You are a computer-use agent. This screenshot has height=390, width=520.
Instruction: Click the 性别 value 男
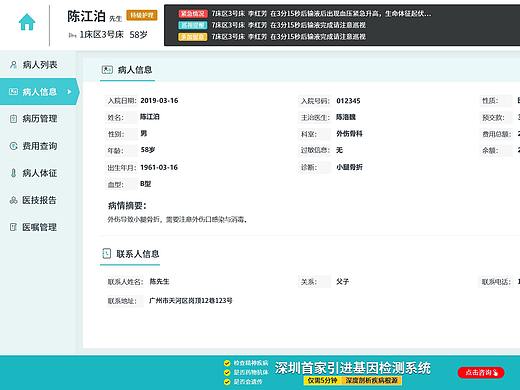click(x=144, y=134)
